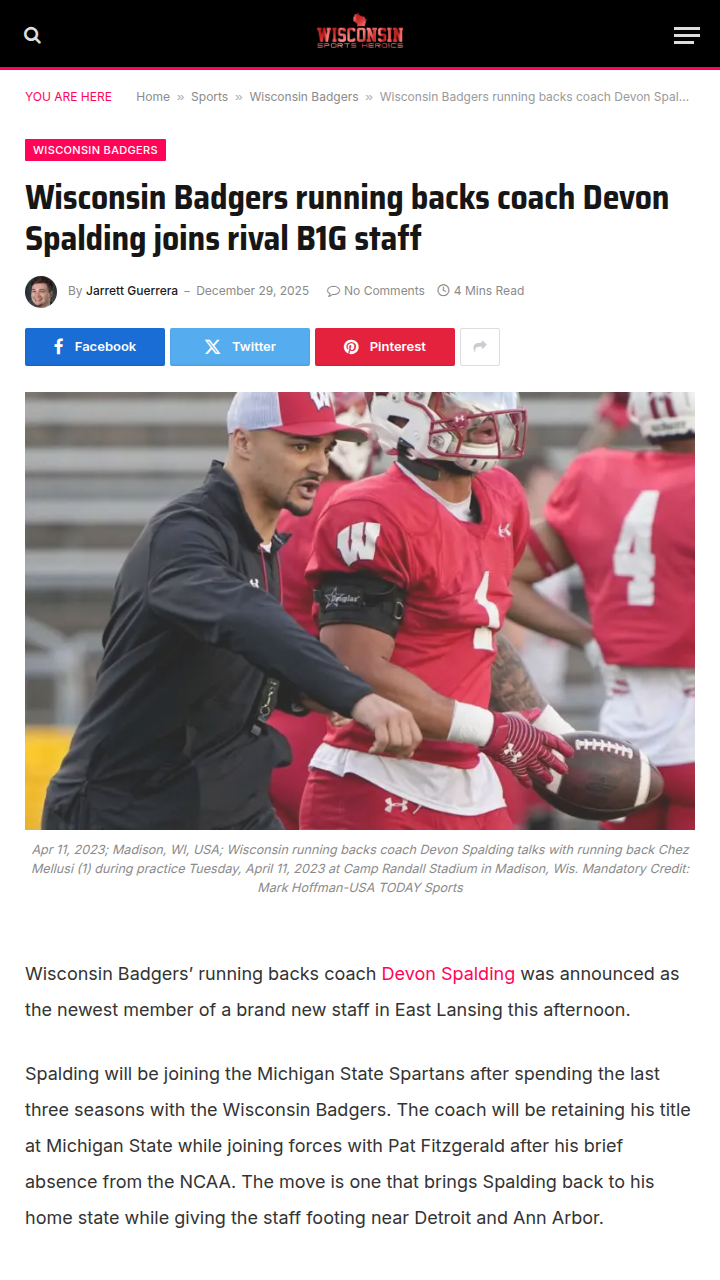
Task: Click the Wisconsin Sports Heroics logo
Action: pyautogui.click(x=360, y=34)
